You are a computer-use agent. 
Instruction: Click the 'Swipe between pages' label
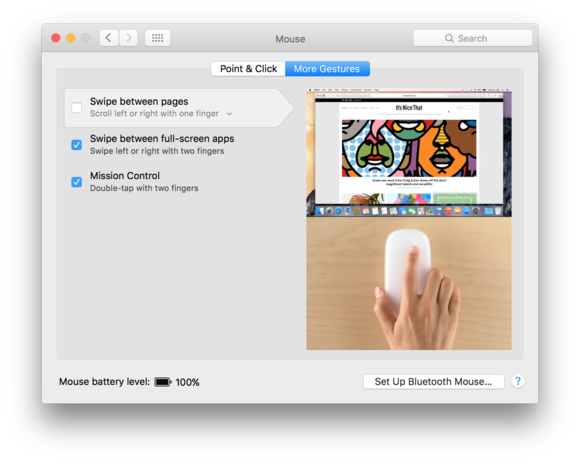pyautogui.click(x=139, y=101)
